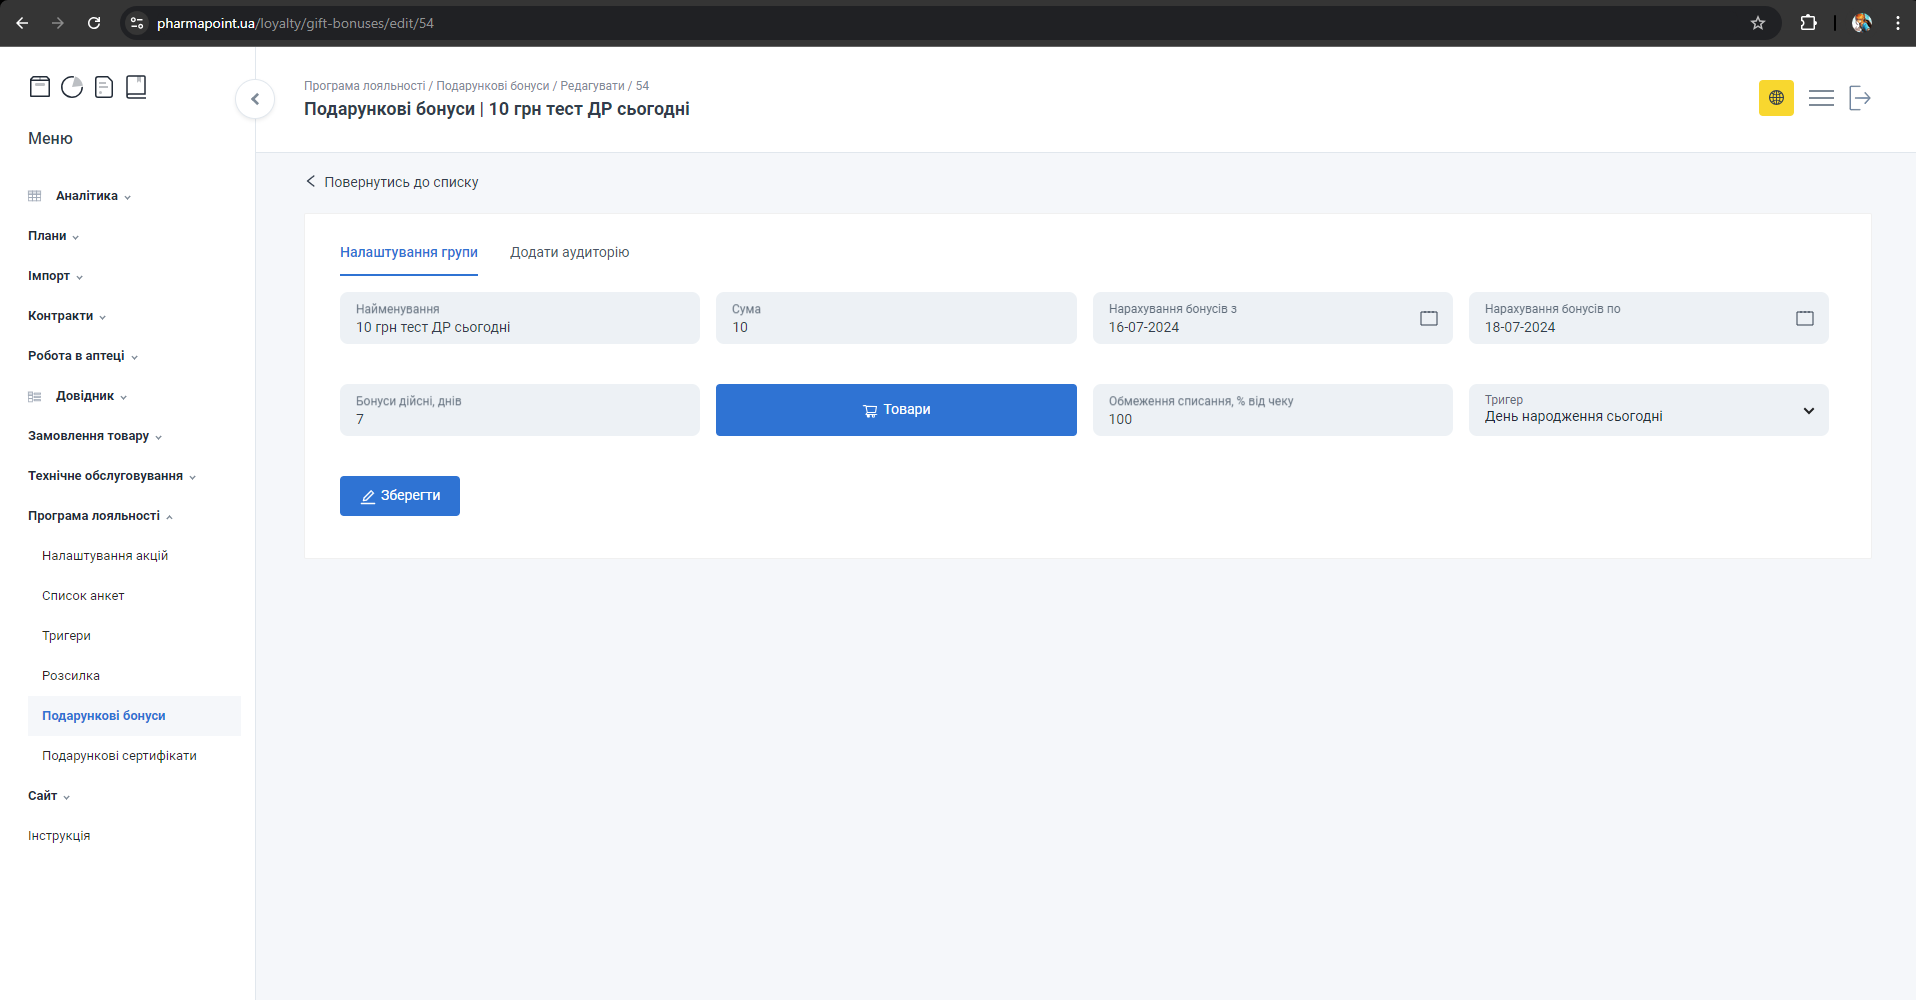The width and height of the screenshot is (1916, 1000).
Task: Open Подарункові сертифікати in sidebar
Action: [x=119, y=756]
